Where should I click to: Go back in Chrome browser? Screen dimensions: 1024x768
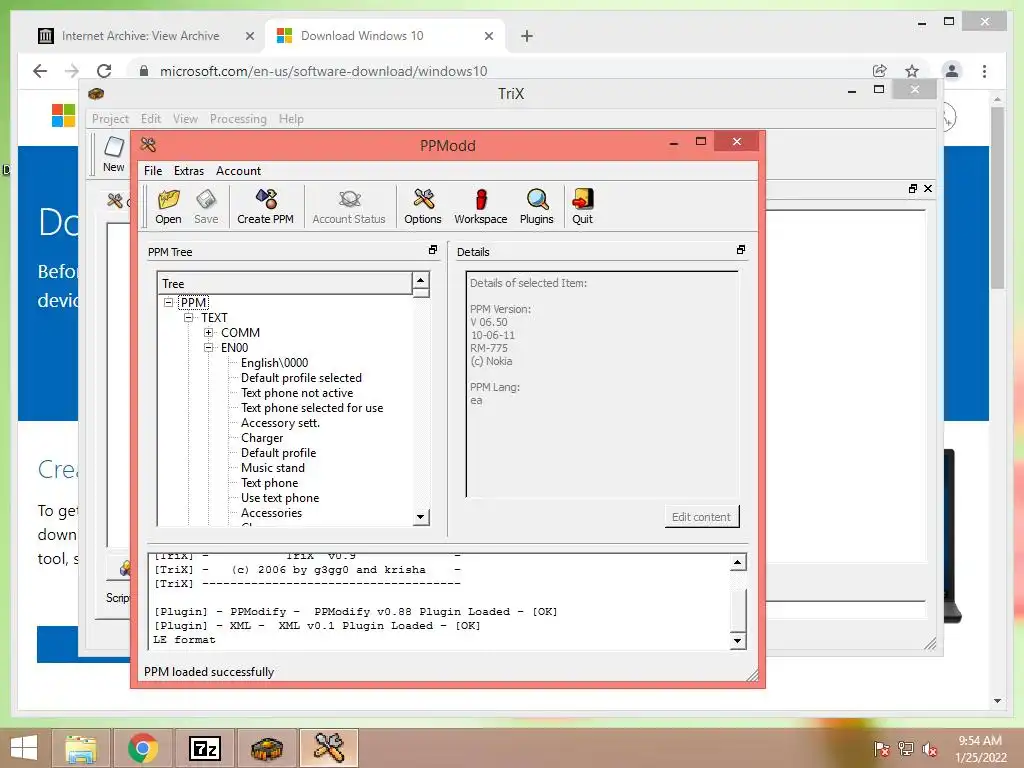pyautogui.click(x=40, y=71)
